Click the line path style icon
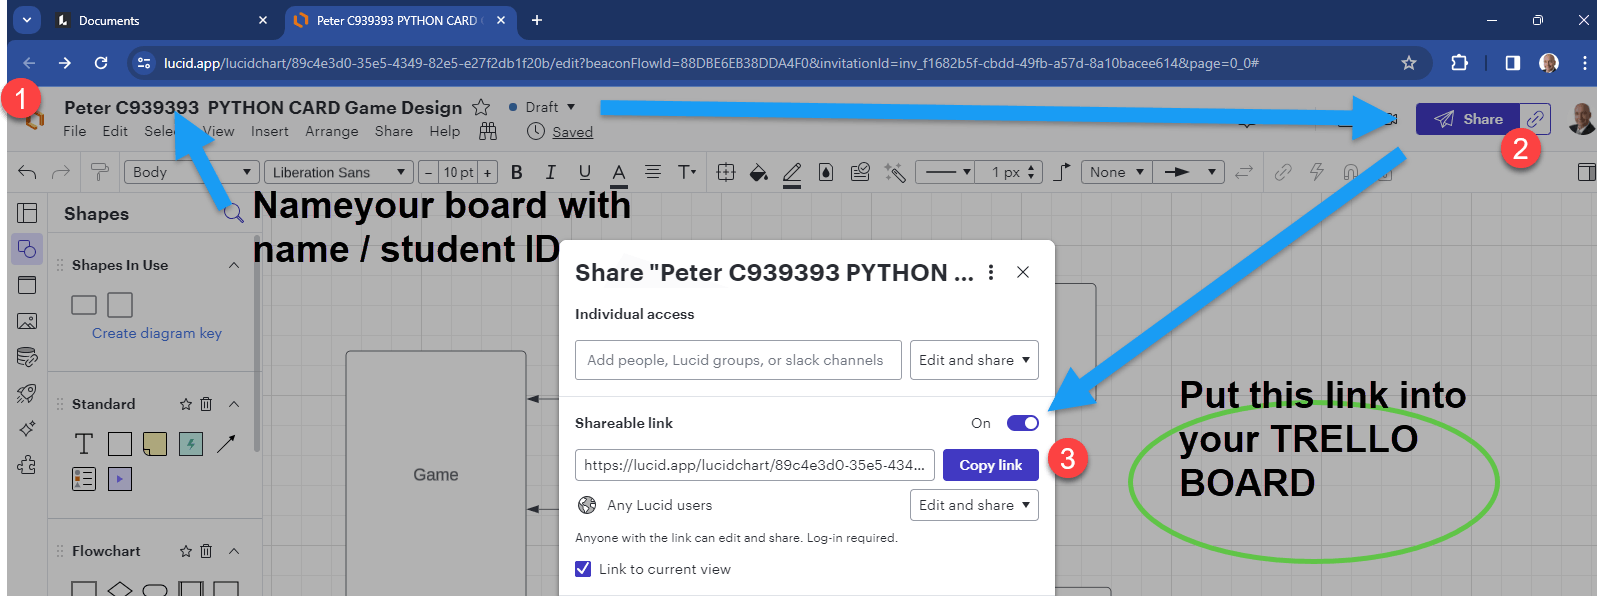 coord(1062,172)
